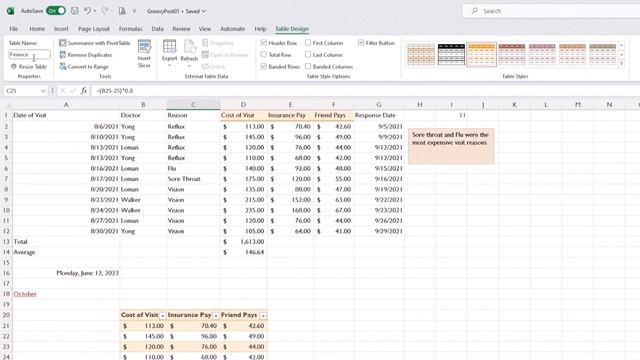Screen dimensions: 640x360
Task: Click the Total cell showing 1,613.00
Action: 244,242
